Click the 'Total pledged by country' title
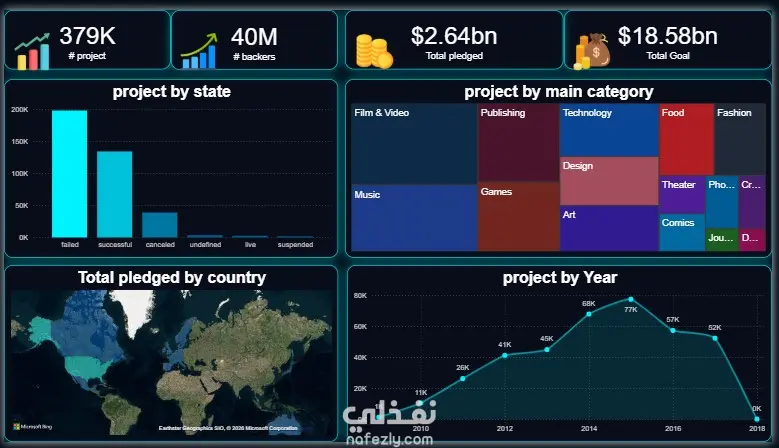This screenshot has width=779, height=448. pyautogui.click(x=171, y=277)
